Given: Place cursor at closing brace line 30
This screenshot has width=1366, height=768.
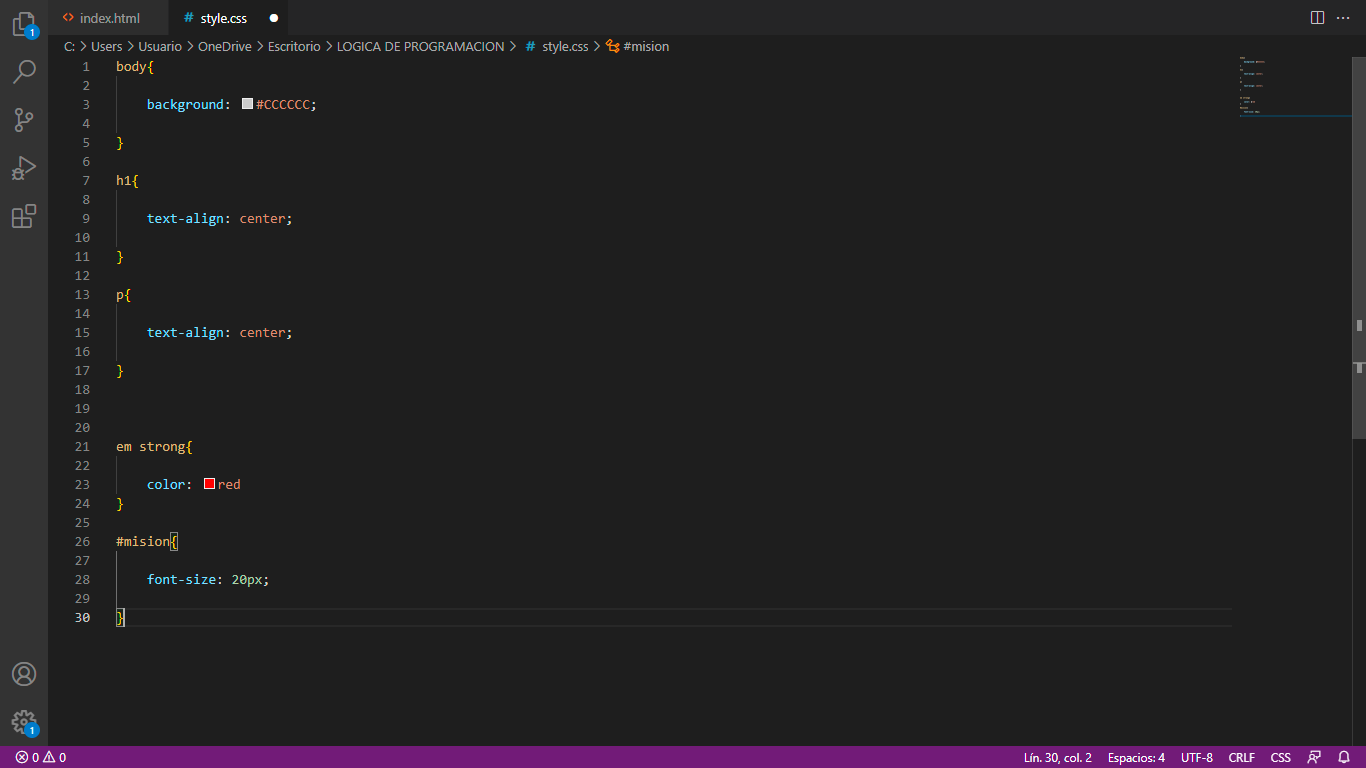Looking at the screenshot, I should tap(120, 617).
